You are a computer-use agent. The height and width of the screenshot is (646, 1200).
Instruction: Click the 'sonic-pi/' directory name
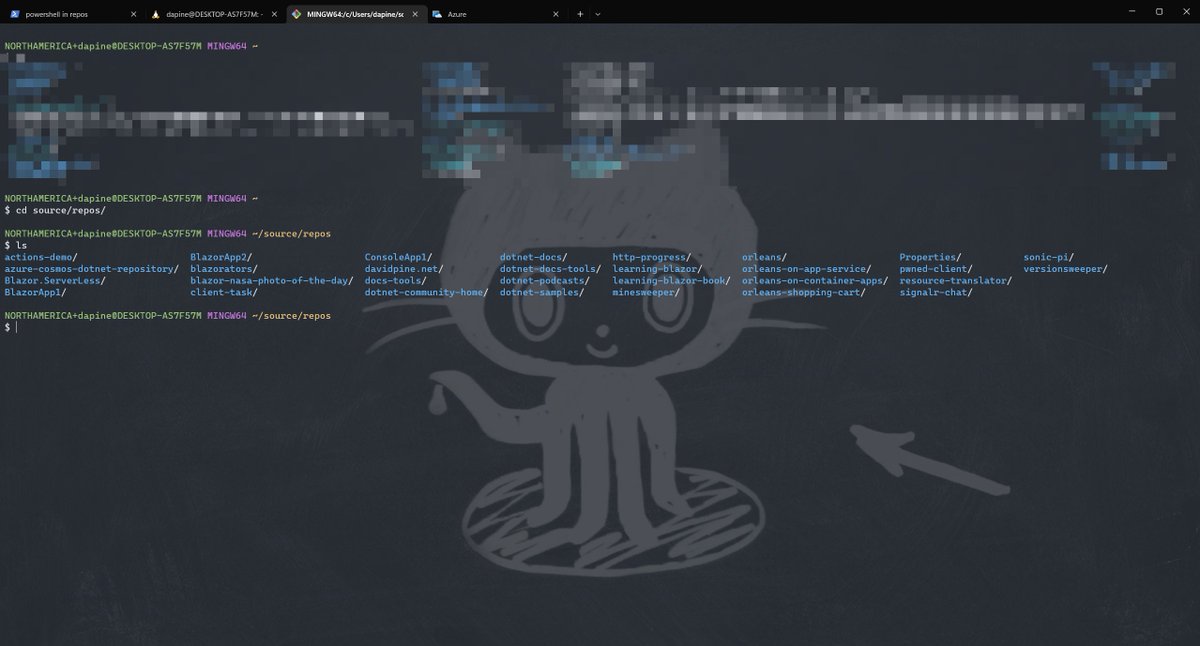[x=1050, y=257]
